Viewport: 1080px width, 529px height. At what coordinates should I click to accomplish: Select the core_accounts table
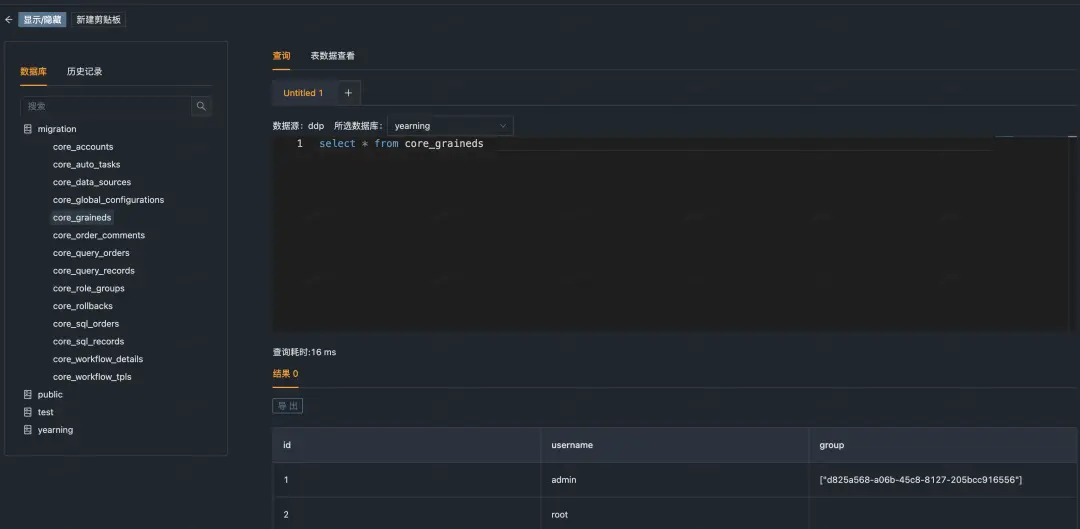point(83,147)
